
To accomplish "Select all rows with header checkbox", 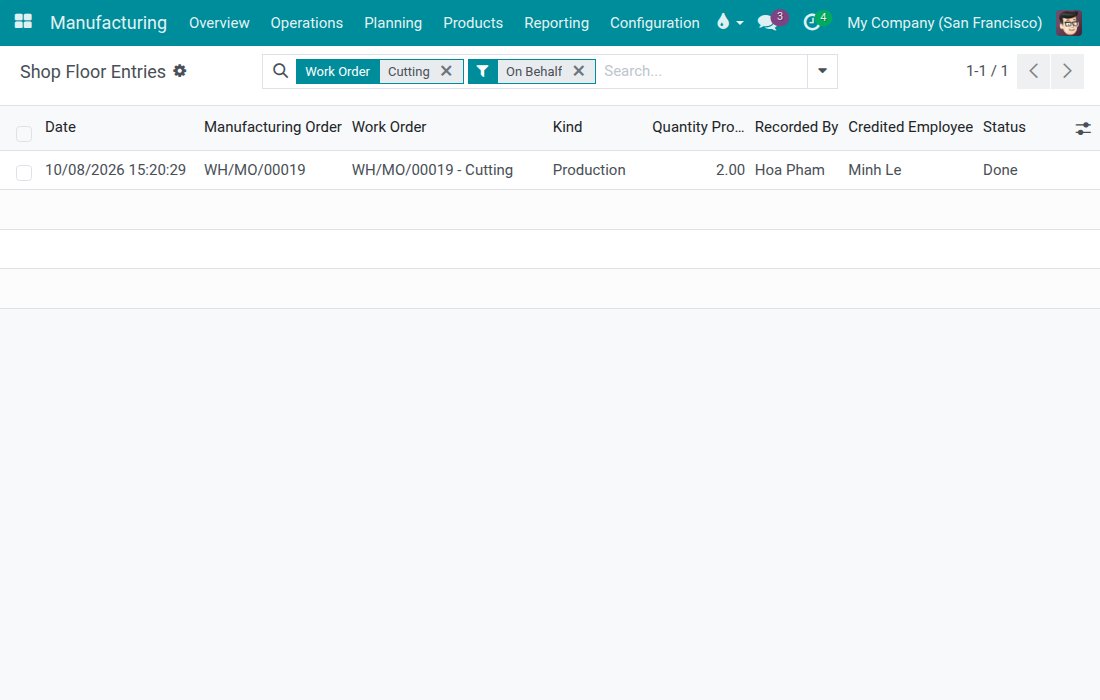I will [x=24, y=133].
